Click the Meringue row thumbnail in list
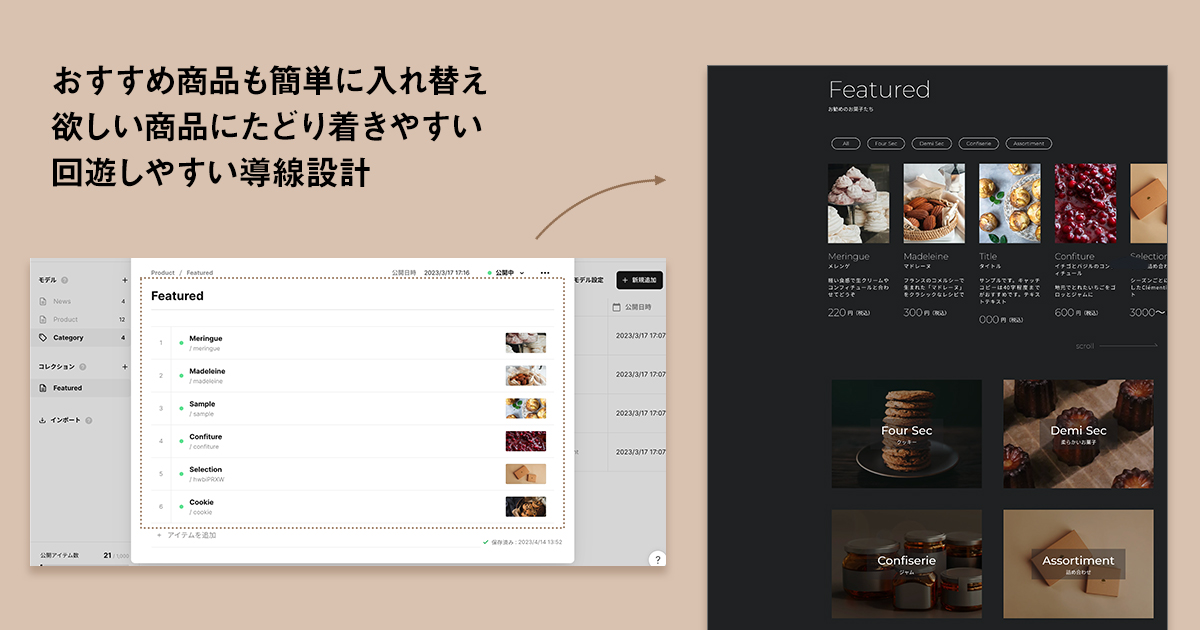1200x630 pixels. [526, 343]
